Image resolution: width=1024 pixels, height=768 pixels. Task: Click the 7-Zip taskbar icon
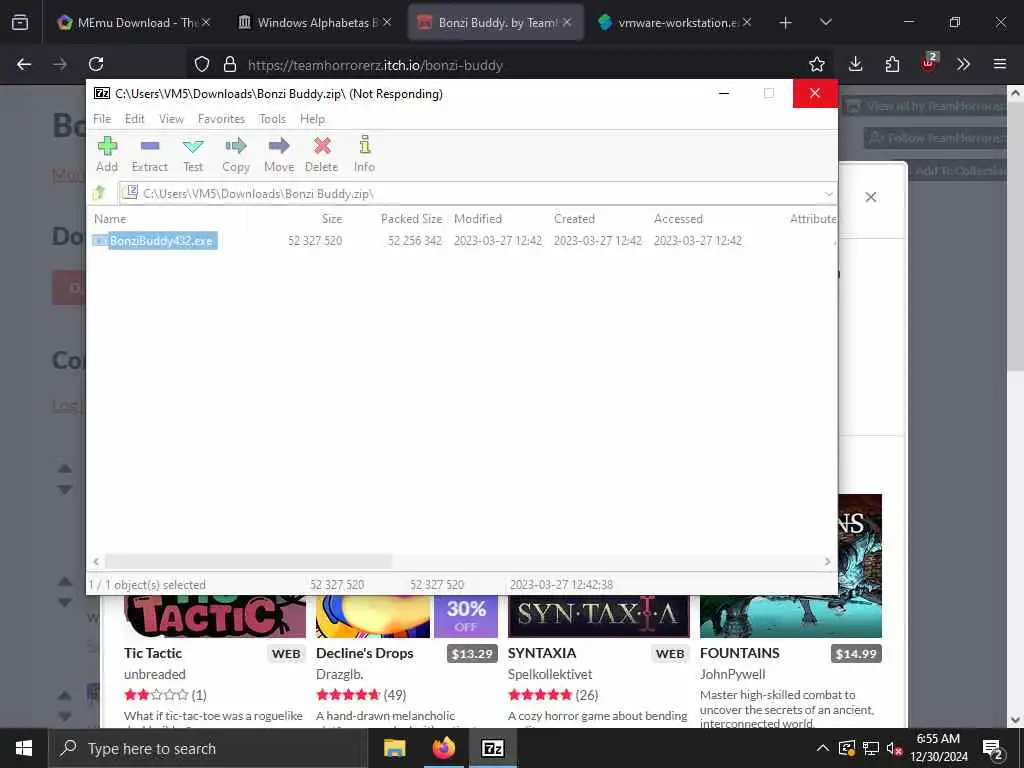tap(493, 748)
